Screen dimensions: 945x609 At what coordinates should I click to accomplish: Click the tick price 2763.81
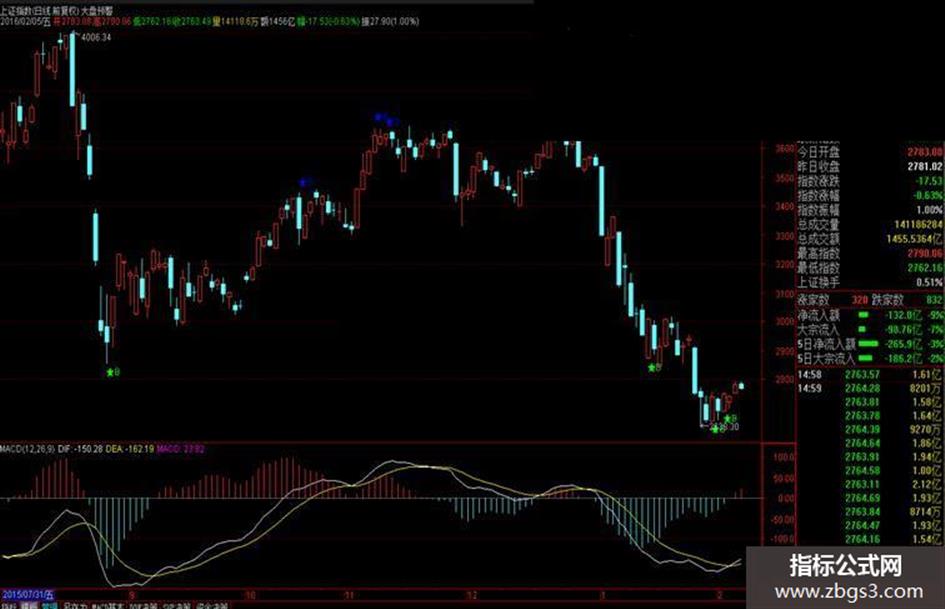tap(862, 402)
